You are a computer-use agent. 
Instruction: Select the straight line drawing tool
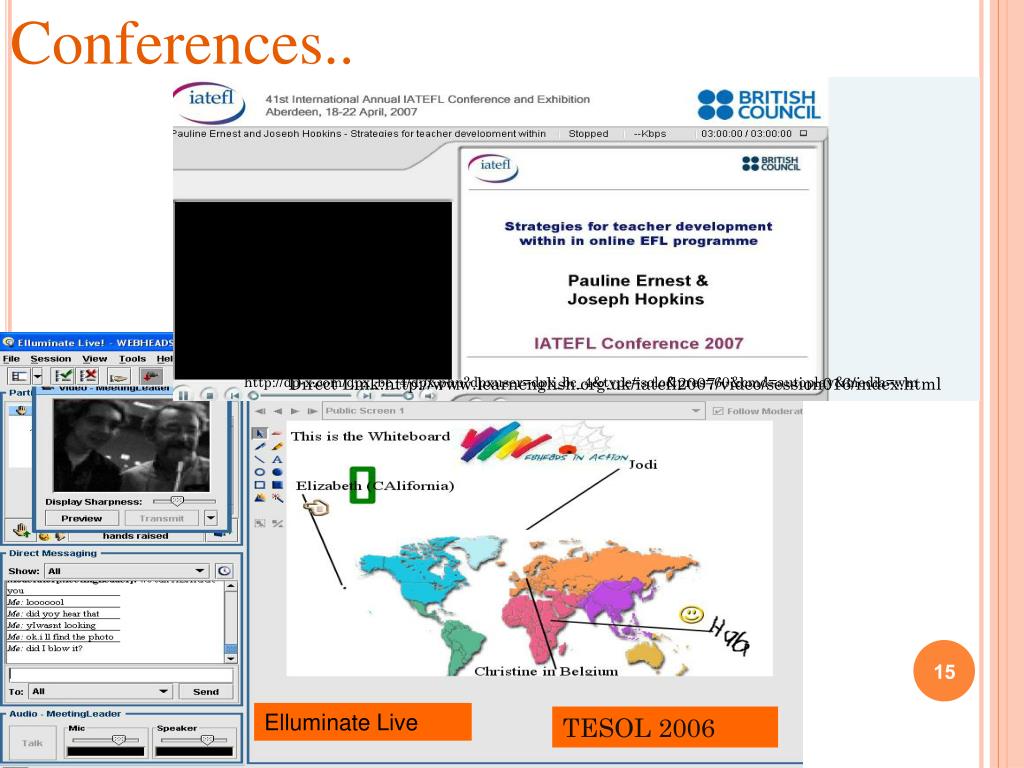(x=260, y=459)
